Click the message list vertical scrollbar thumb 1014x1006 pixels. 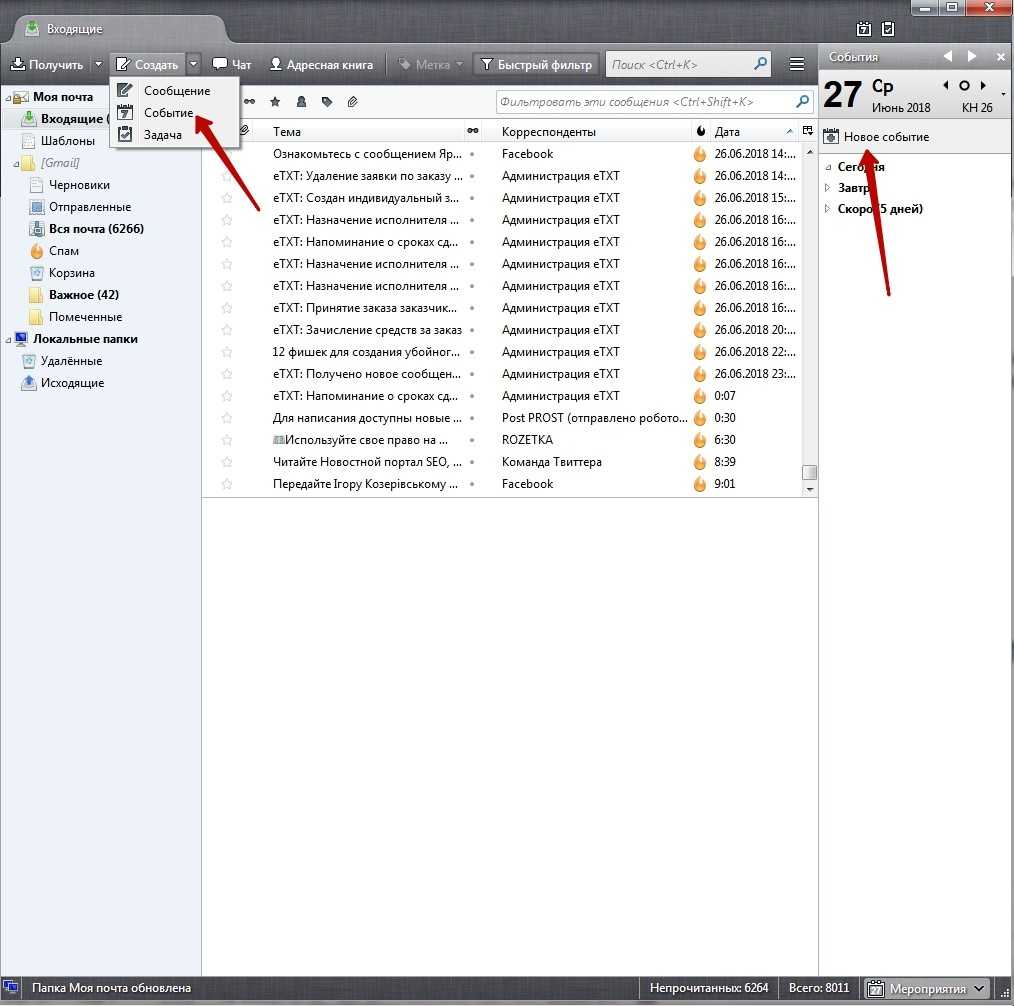click(810, 473)
